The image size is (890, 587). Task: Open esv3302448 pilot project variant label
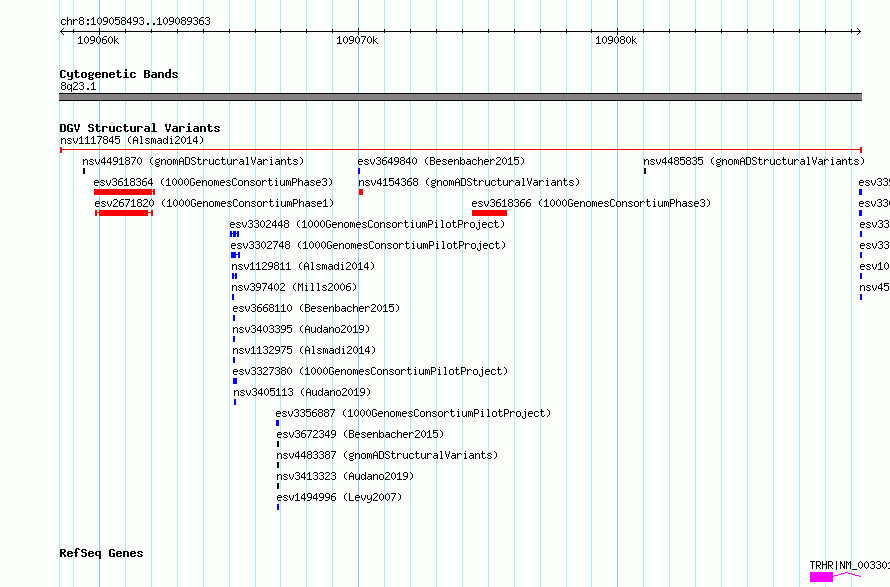click(367, 224)
